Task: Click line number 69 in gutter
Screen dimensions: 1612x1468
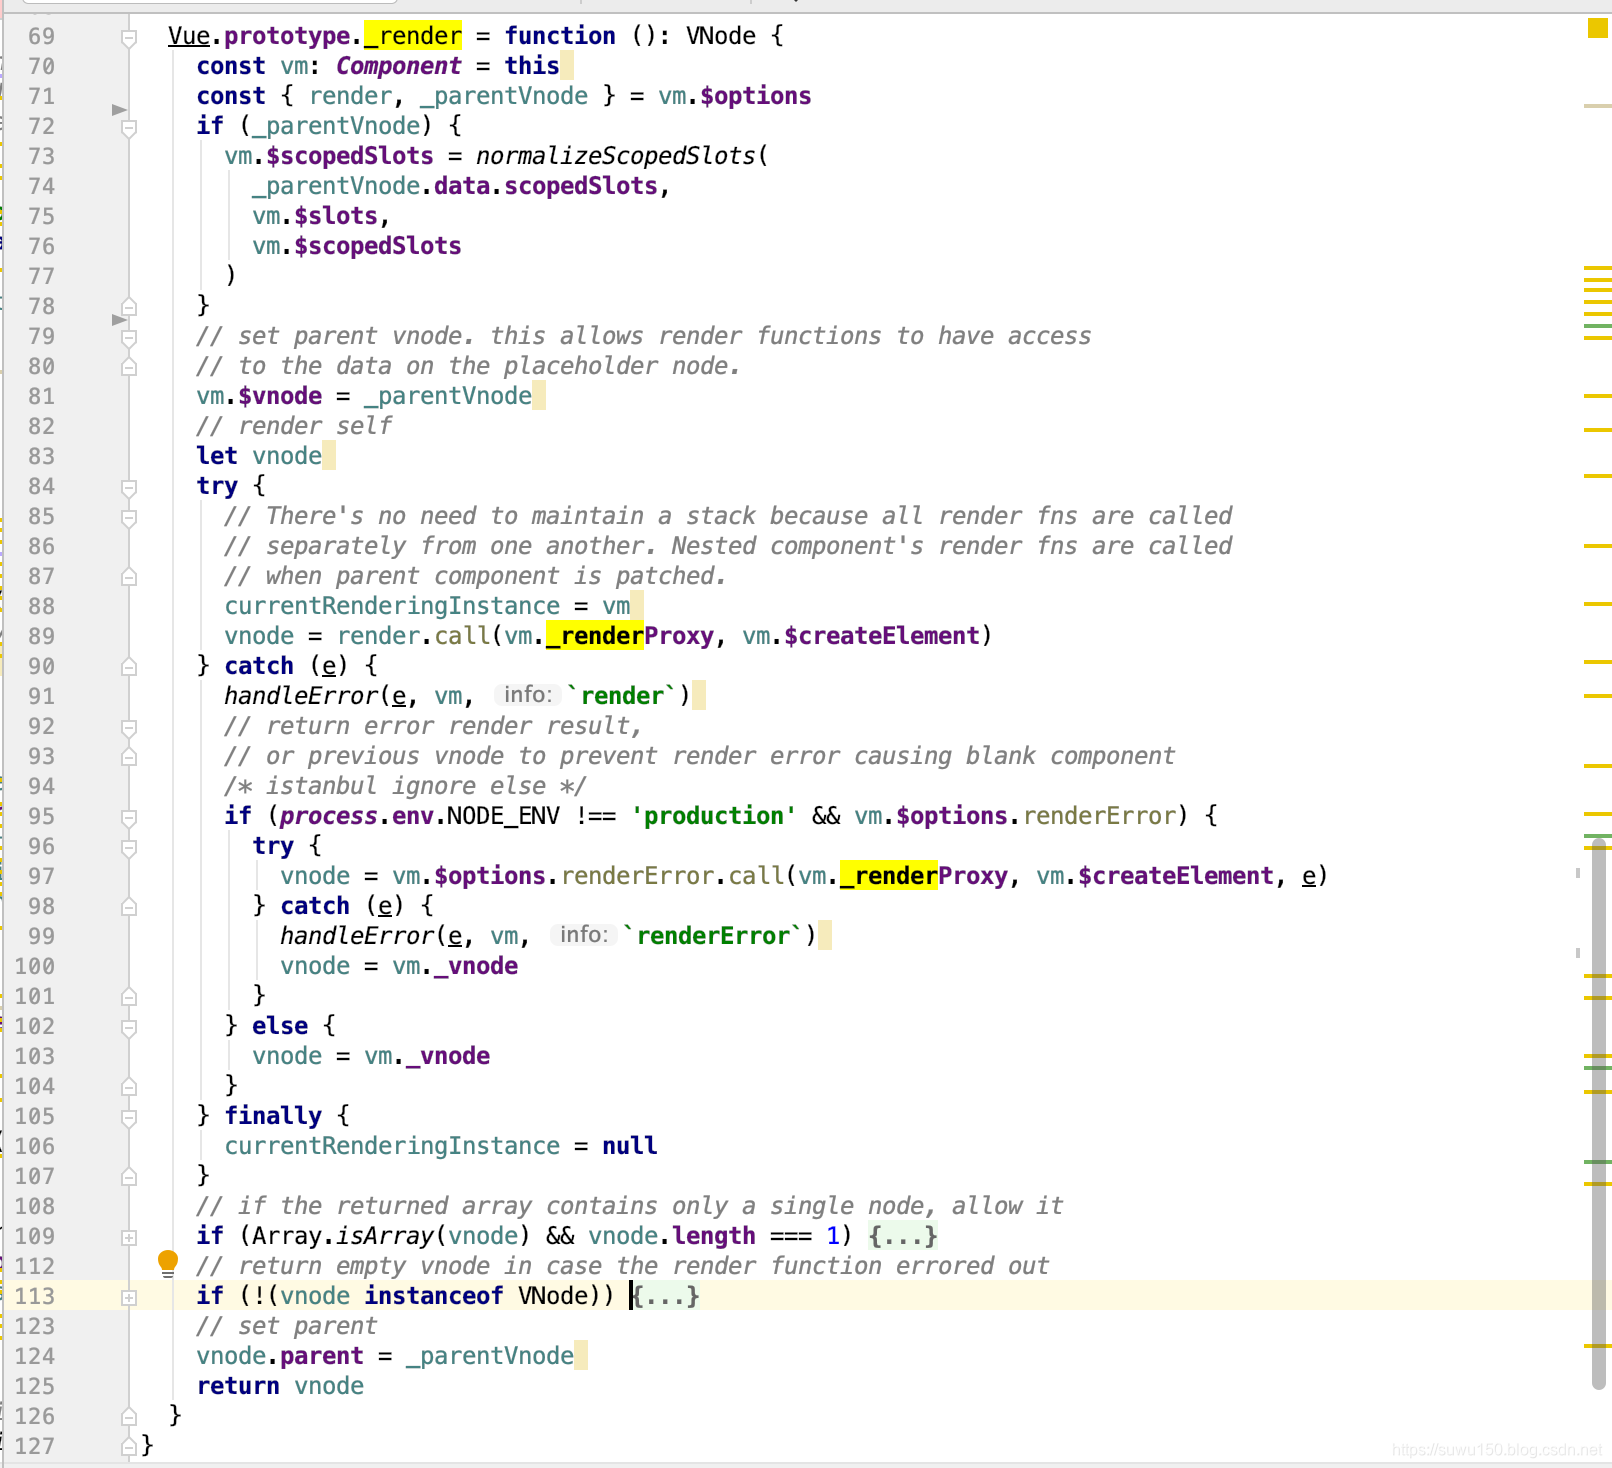Action: click(x=41, y=36)
